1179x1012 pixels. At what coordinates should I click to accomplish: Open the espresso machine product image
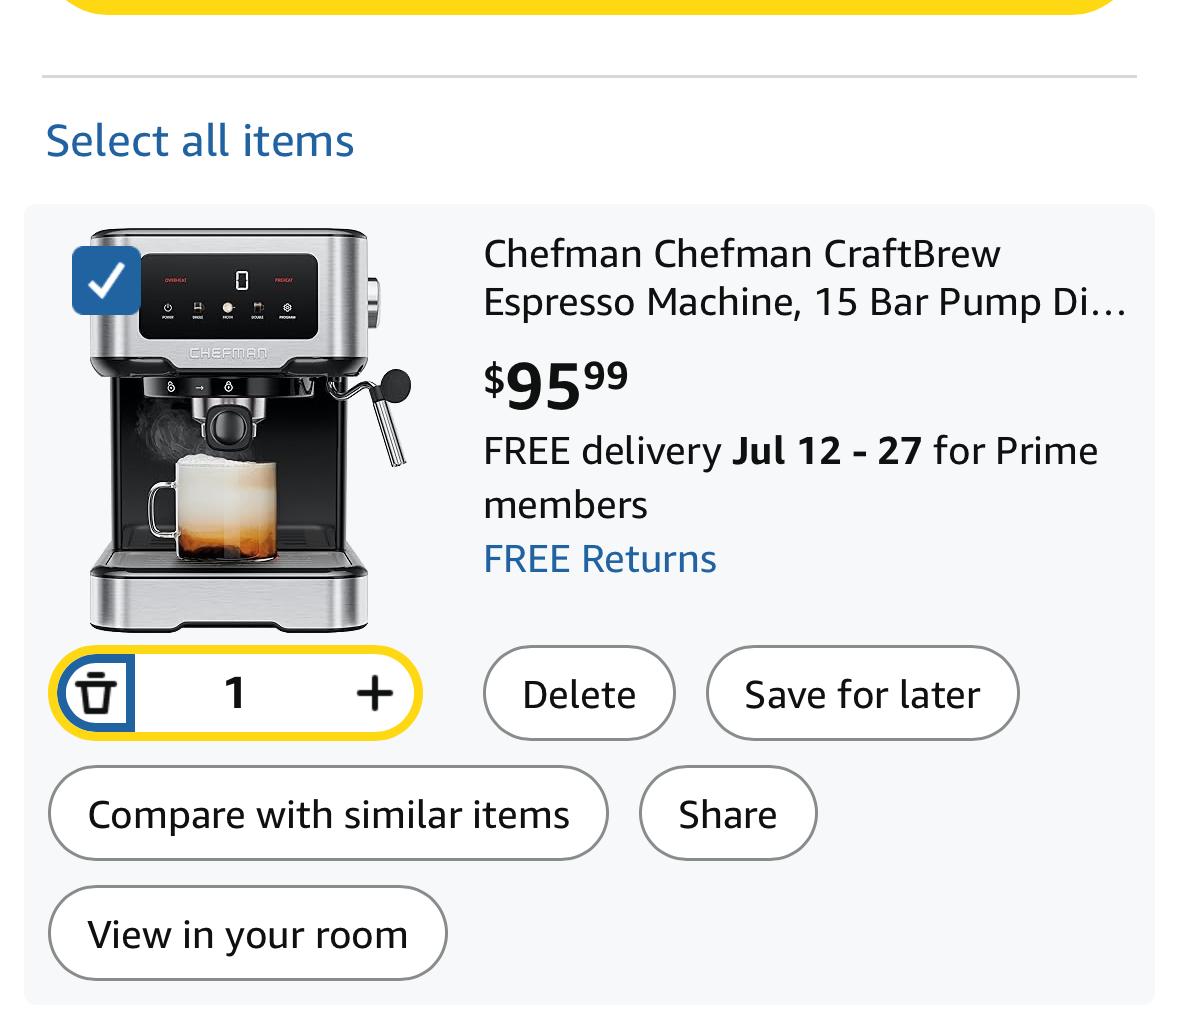pos(240,430)
